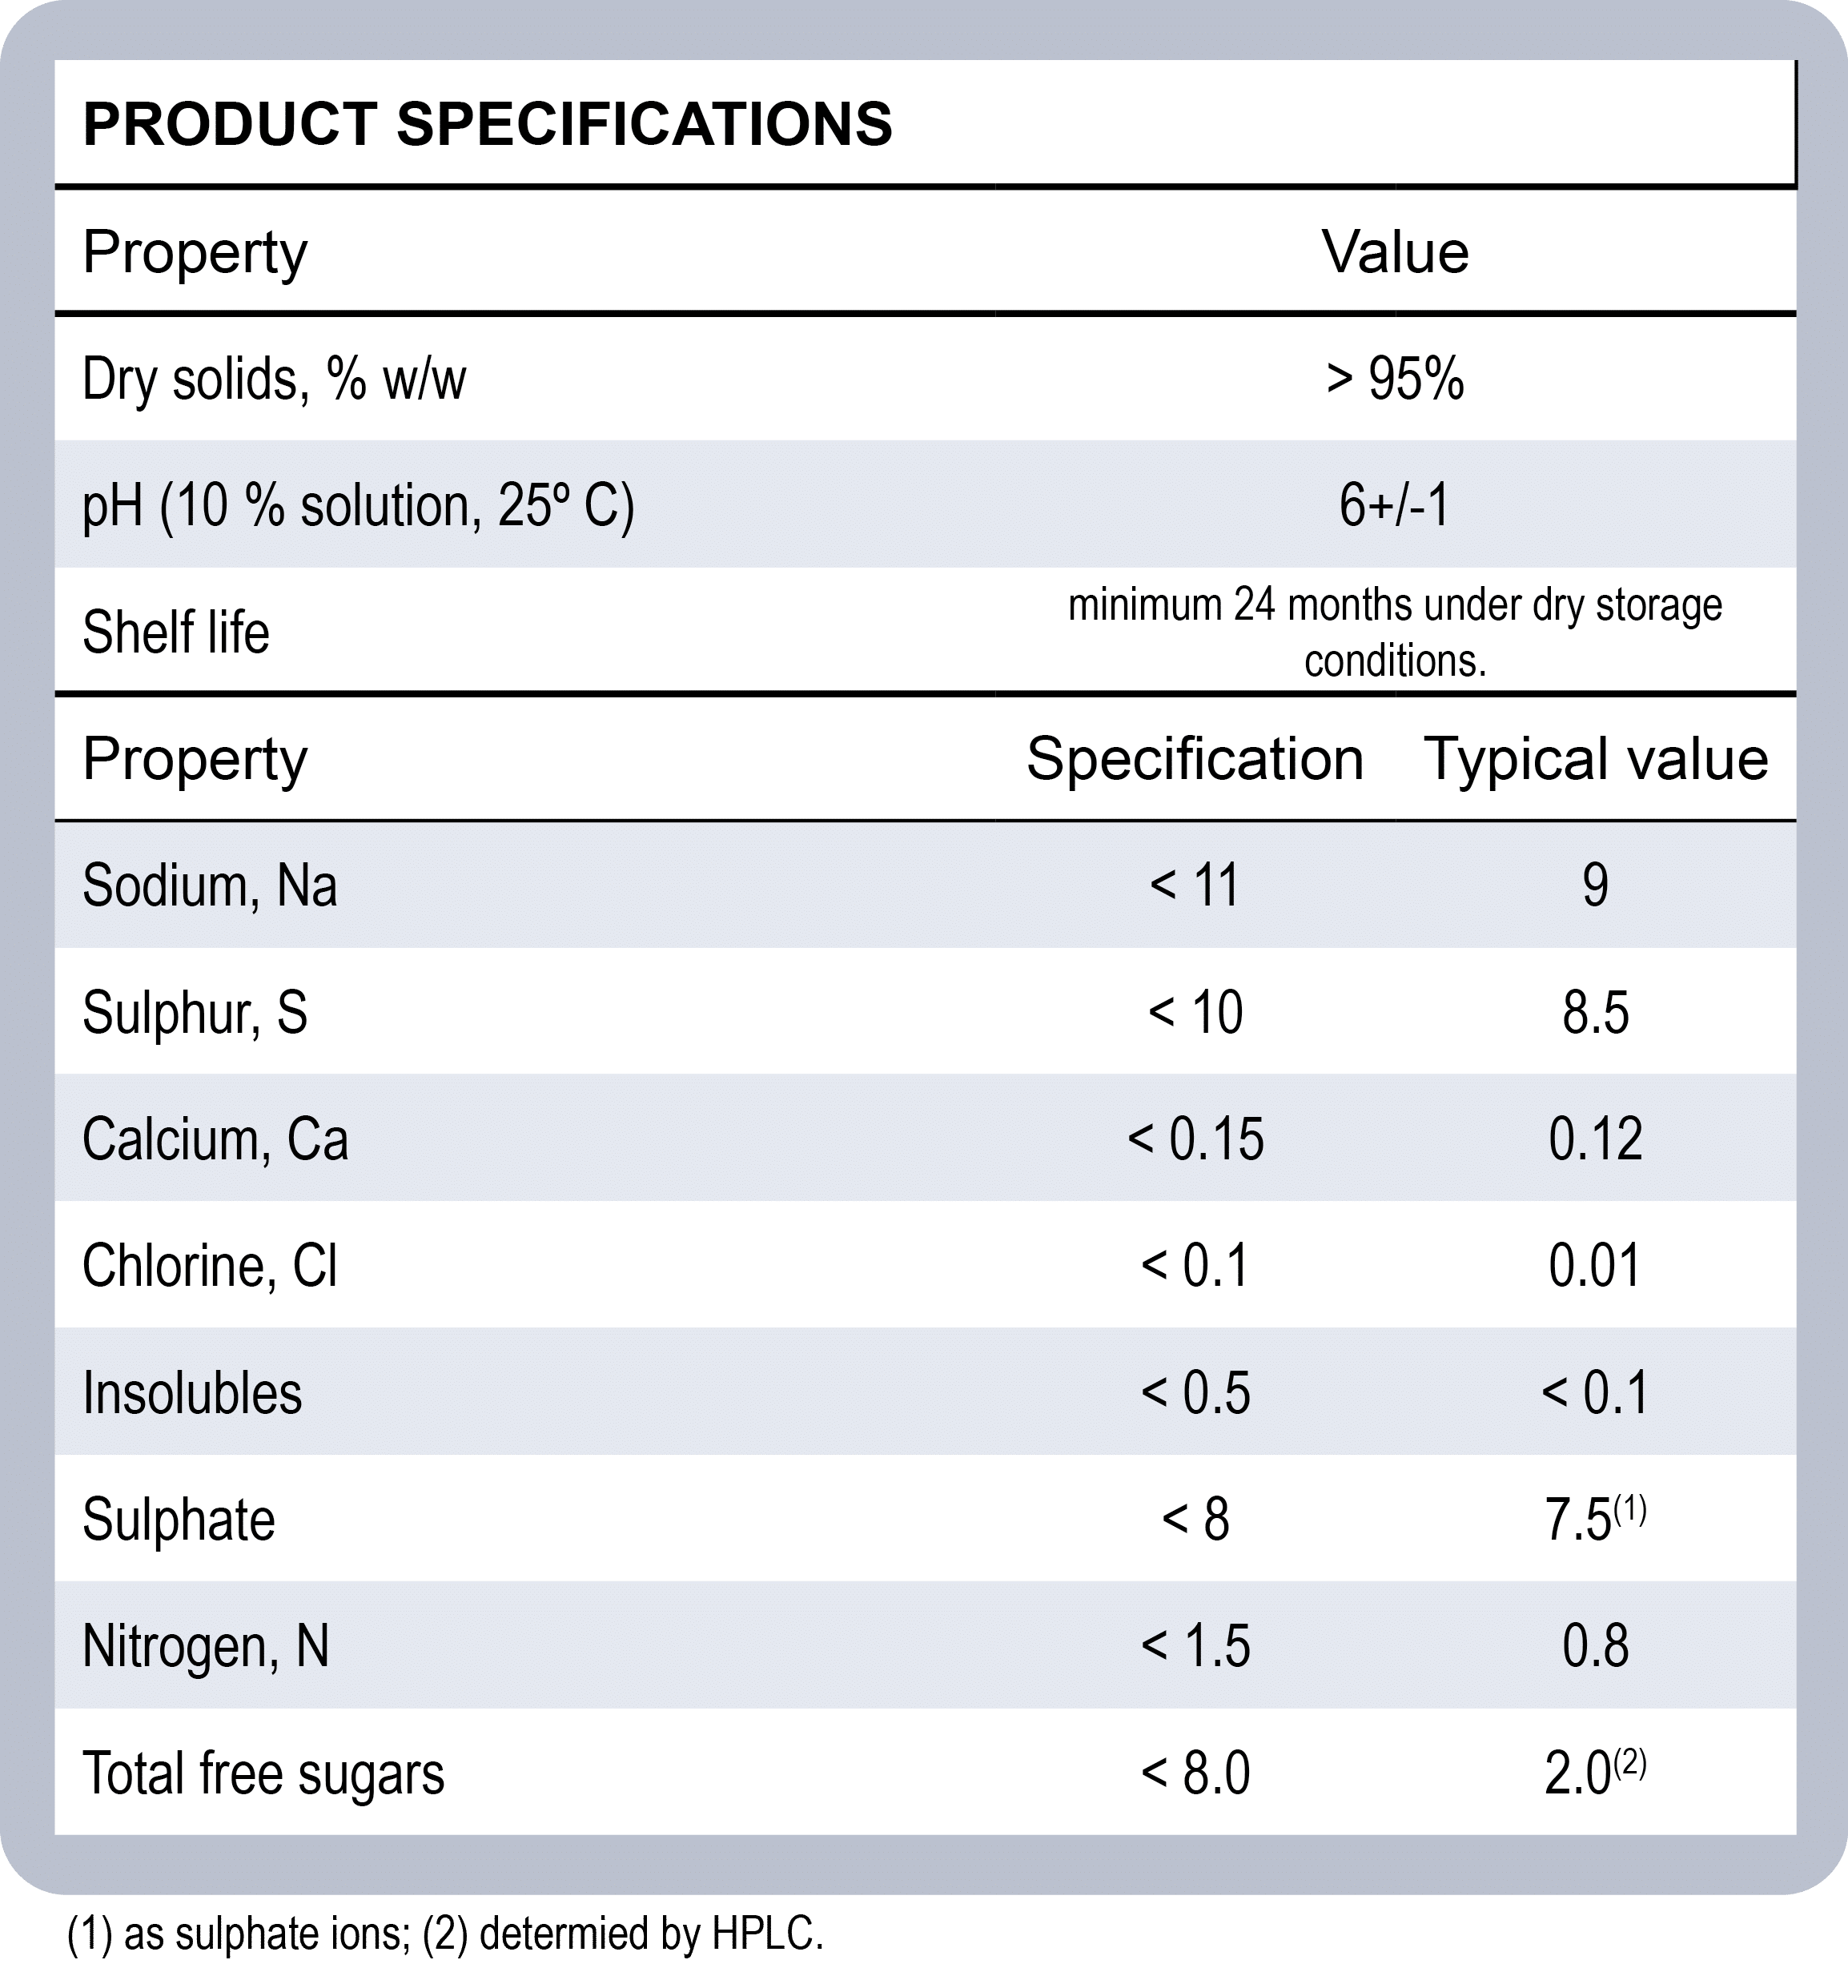Click the minimum 24 months storage text
This screenshot has width=1848, height=1988.
pos(1395,633)
